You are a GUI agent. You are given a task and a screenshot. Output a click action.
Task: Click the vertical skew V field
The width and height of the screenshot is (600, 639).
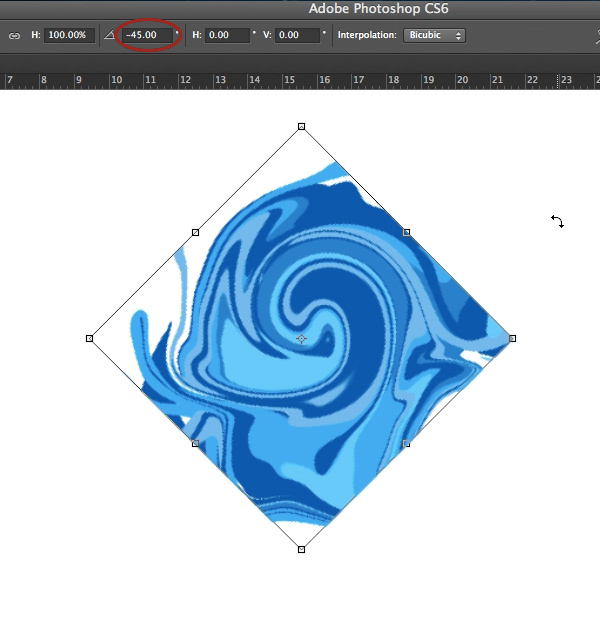299,35
